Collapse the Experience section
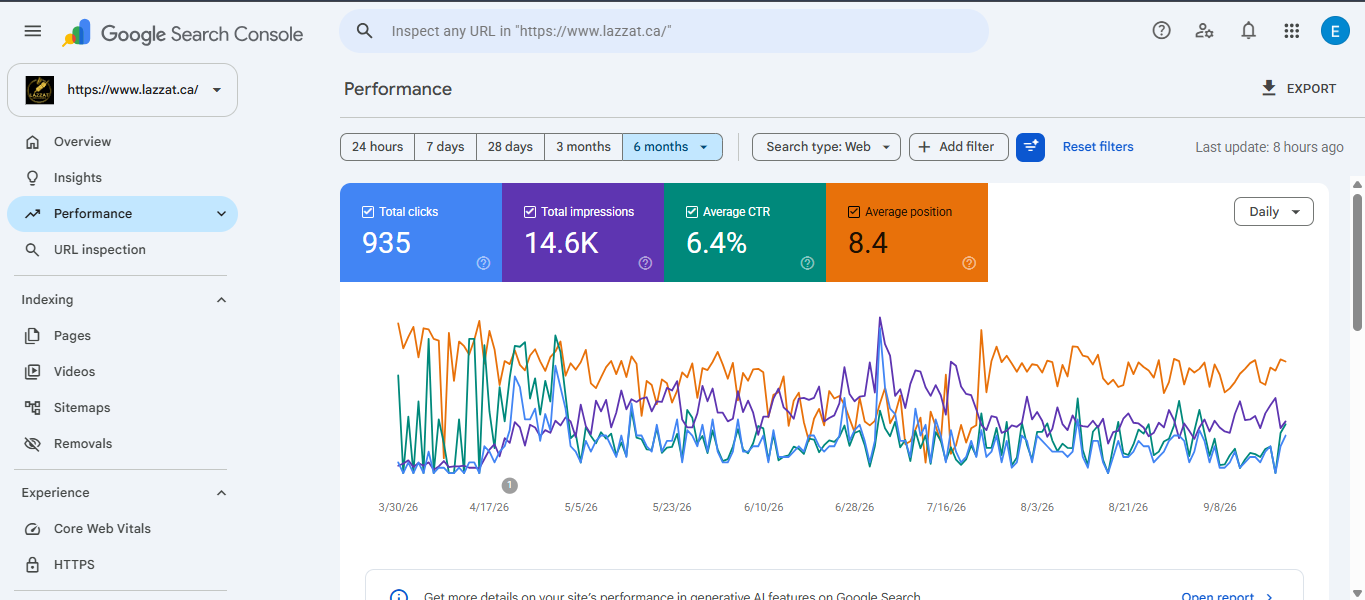Image resolution: width=1365 pixels, height=600 pixels. pos(221,493)
